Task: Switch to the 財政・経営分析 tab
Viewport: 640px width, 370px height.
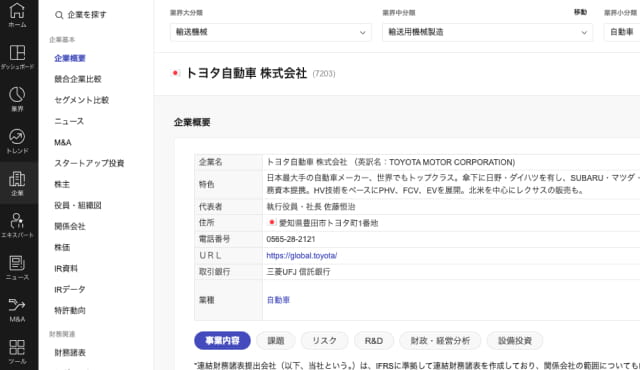Action: coord(440,341)
